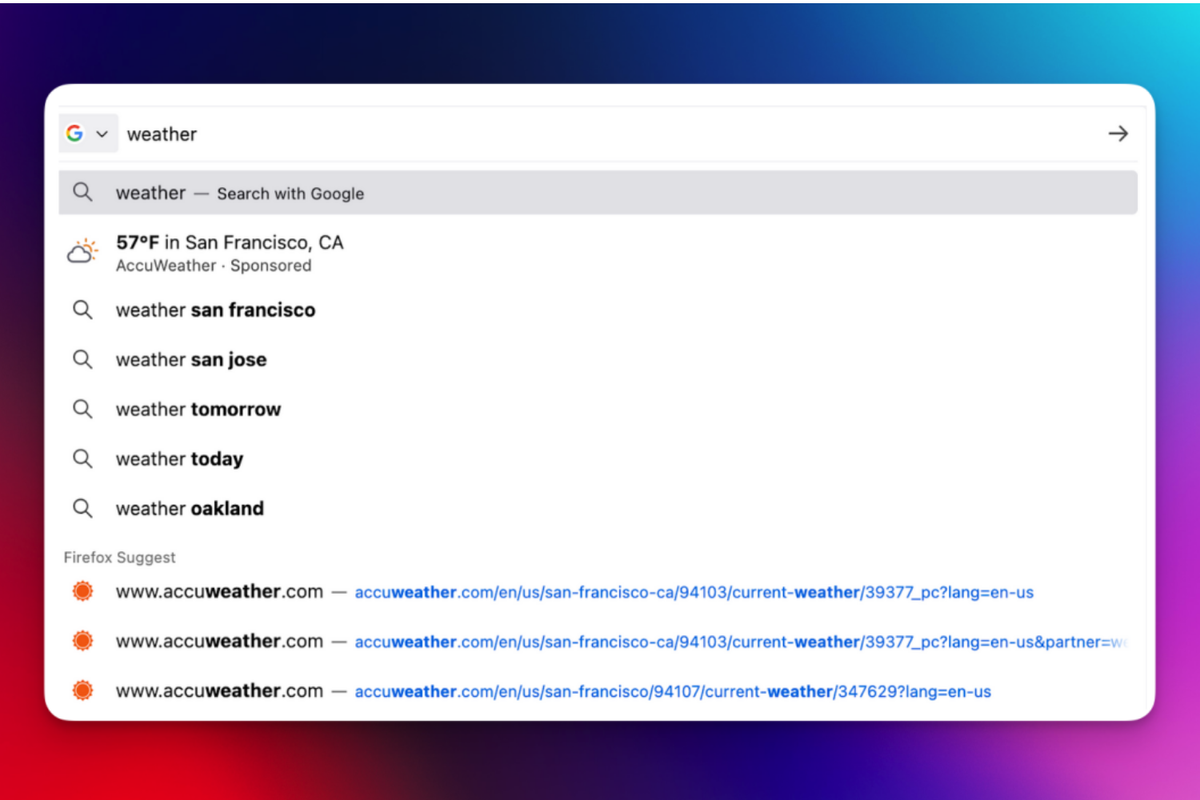The height and width of the screenshot is (800, 1200).
Task: Click AccuWeather favicon of '347629?lang=en-us' row
Action: pyautogui.click(x=83, y=691)
